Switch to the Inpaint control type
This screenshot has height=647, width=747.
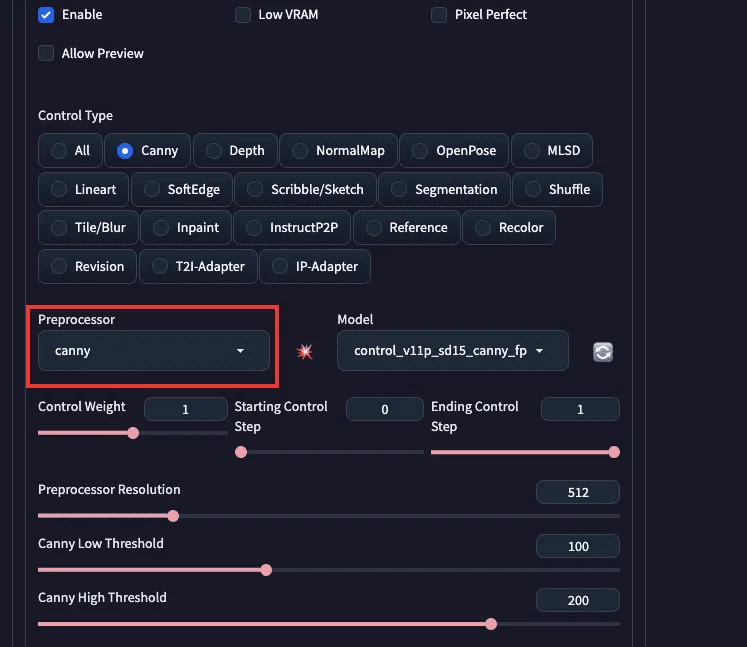coord(186,228)
